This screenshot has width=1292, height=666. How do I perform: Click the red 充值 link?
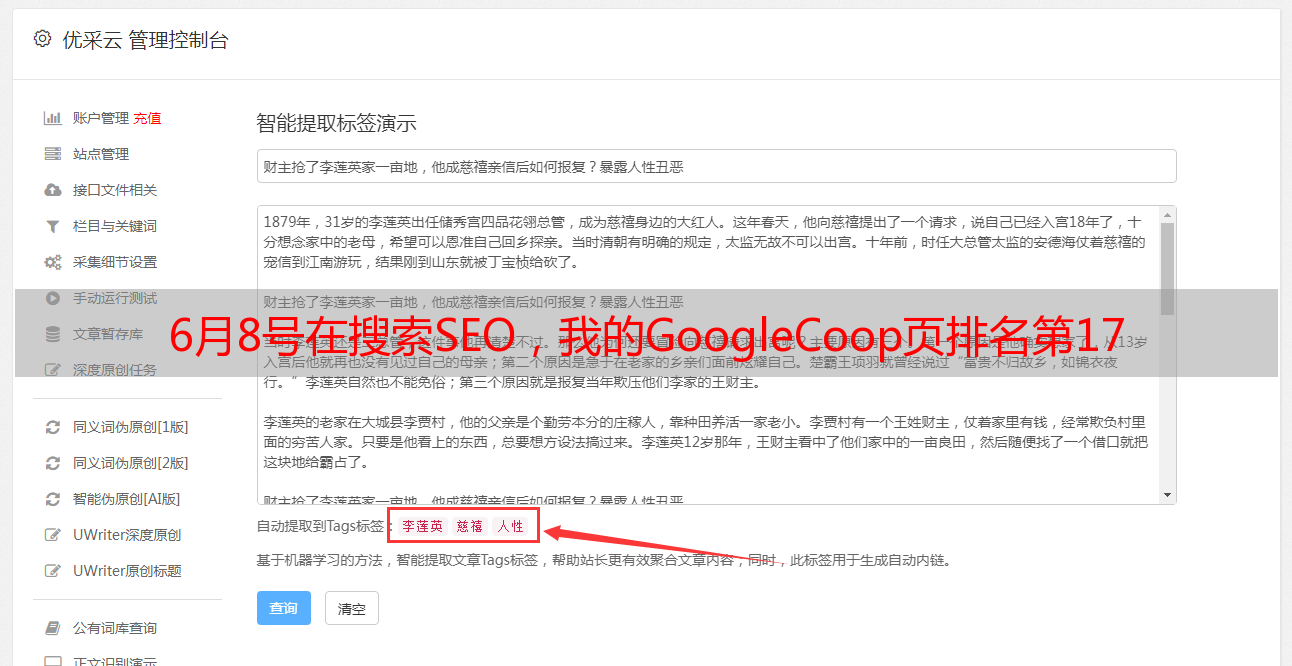coord(147,118)
